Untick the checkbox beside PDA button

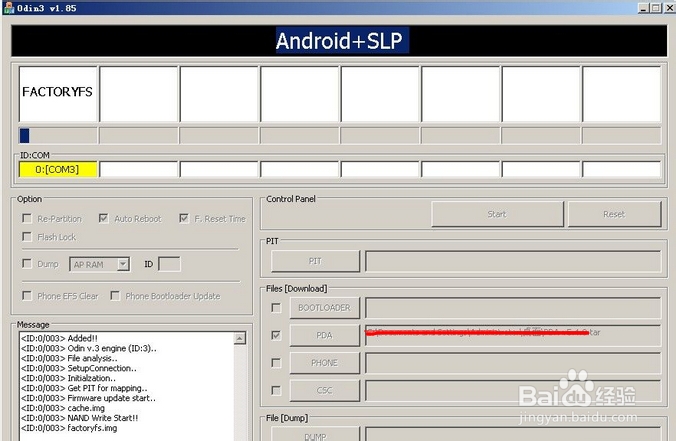276,335
